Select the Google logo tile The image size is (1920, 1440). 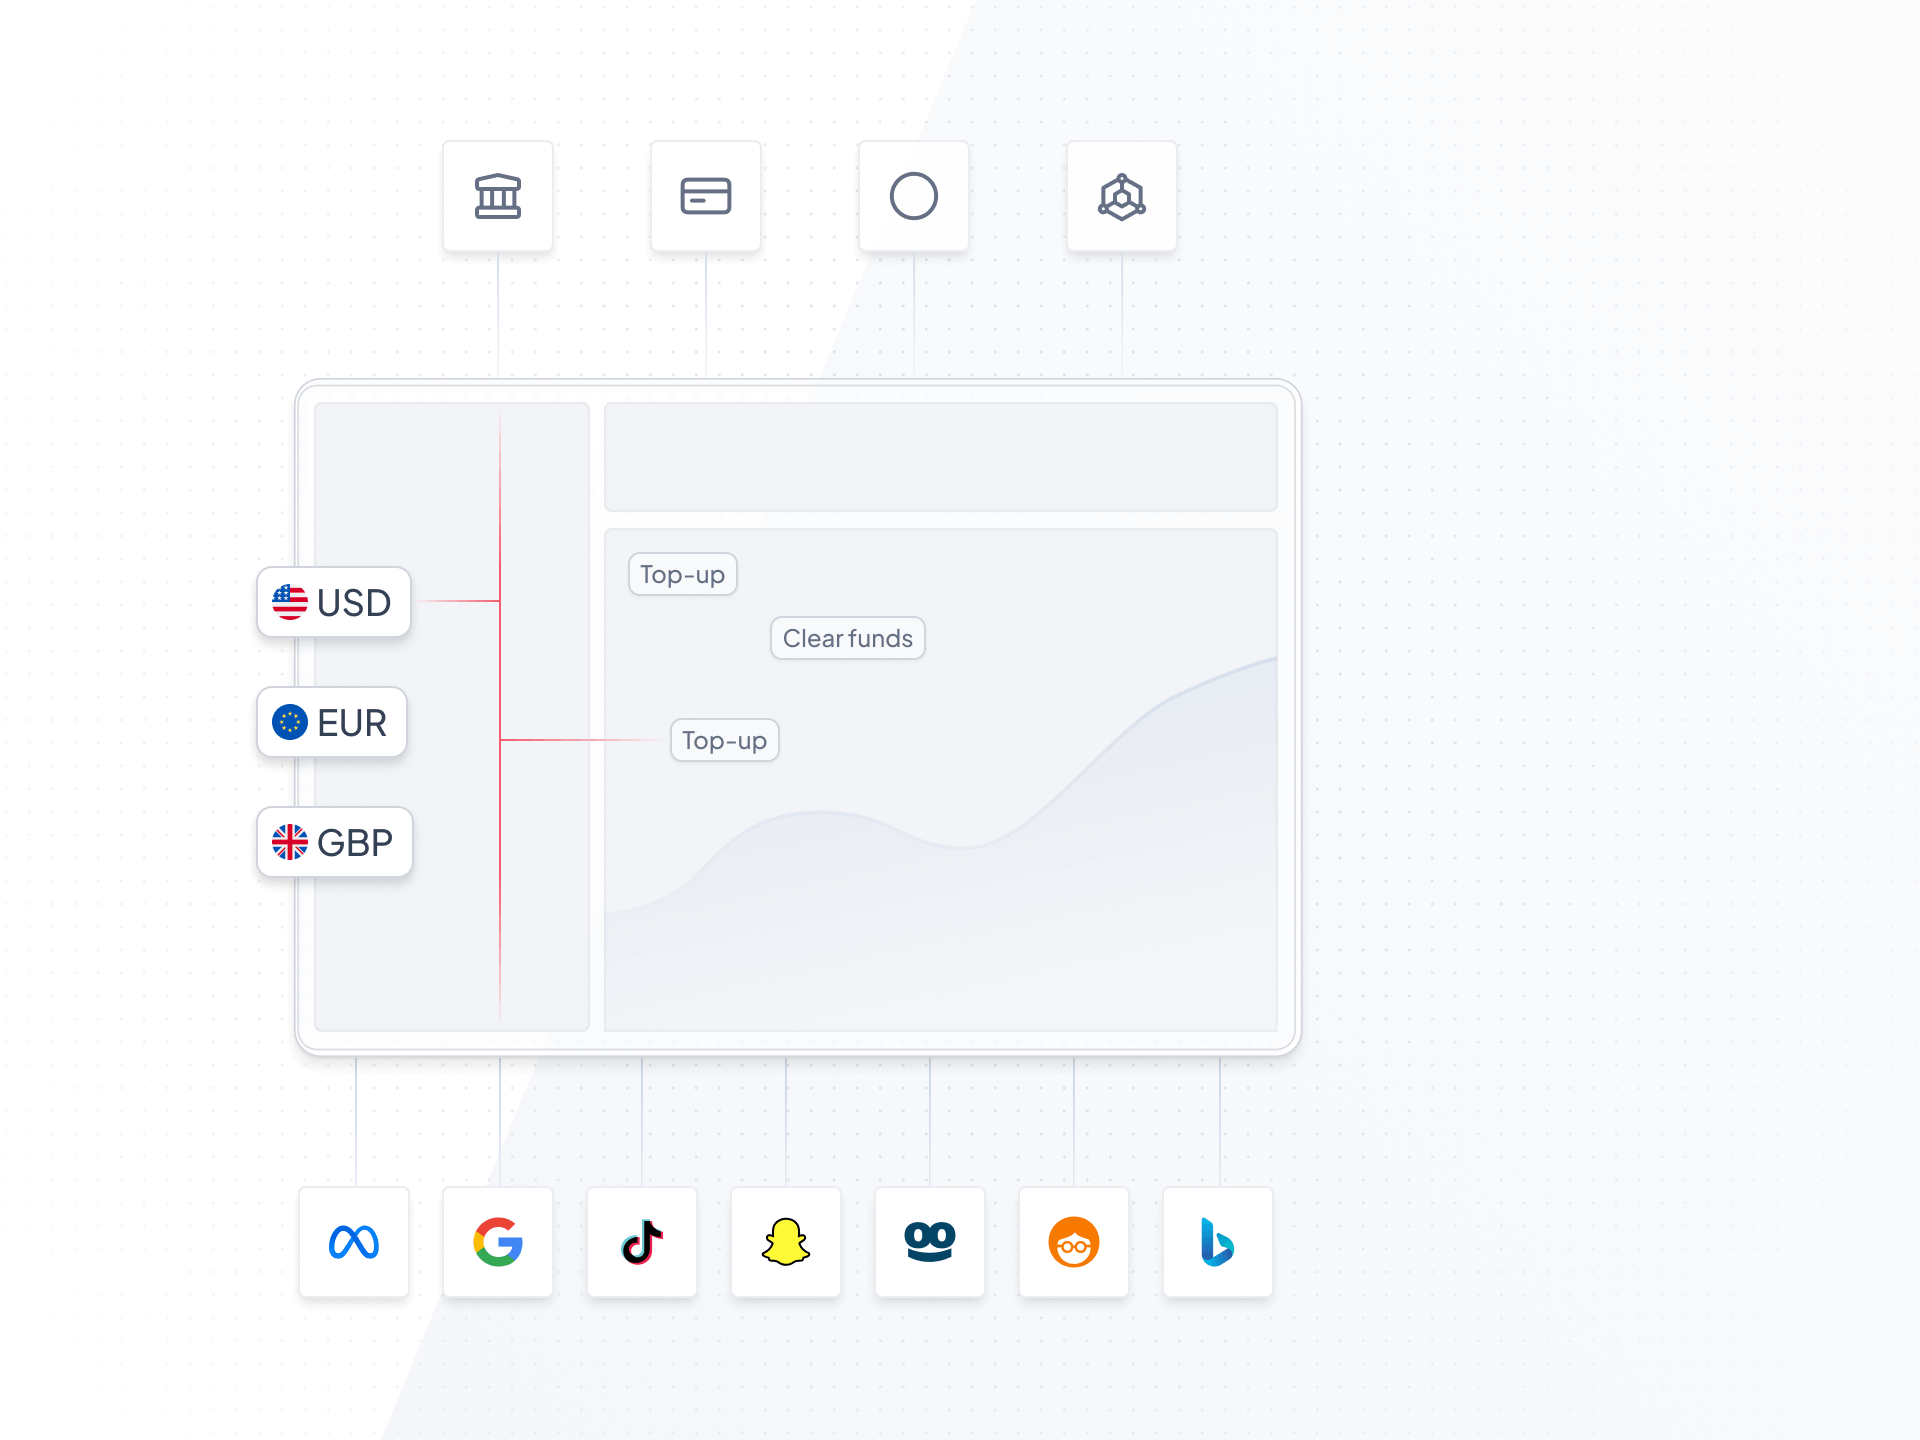coord(498,1243)
